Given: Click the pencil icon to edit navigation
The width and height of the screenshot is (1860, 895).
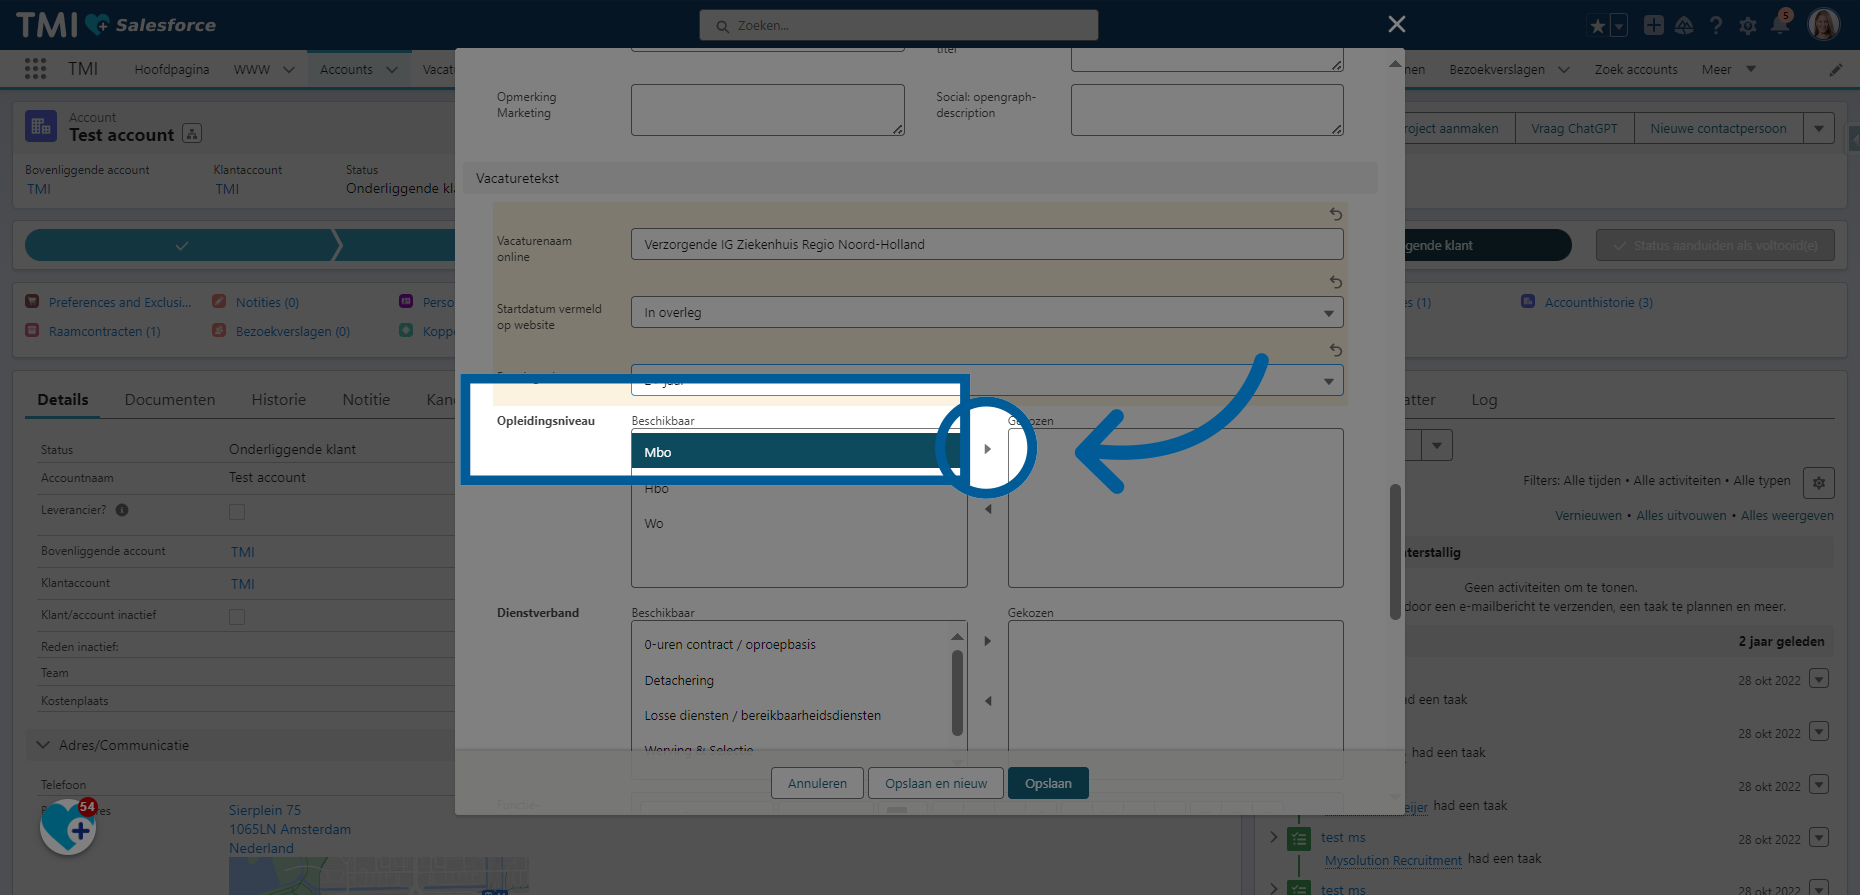Looking at the screenshot, I should tap(1836, 70).
